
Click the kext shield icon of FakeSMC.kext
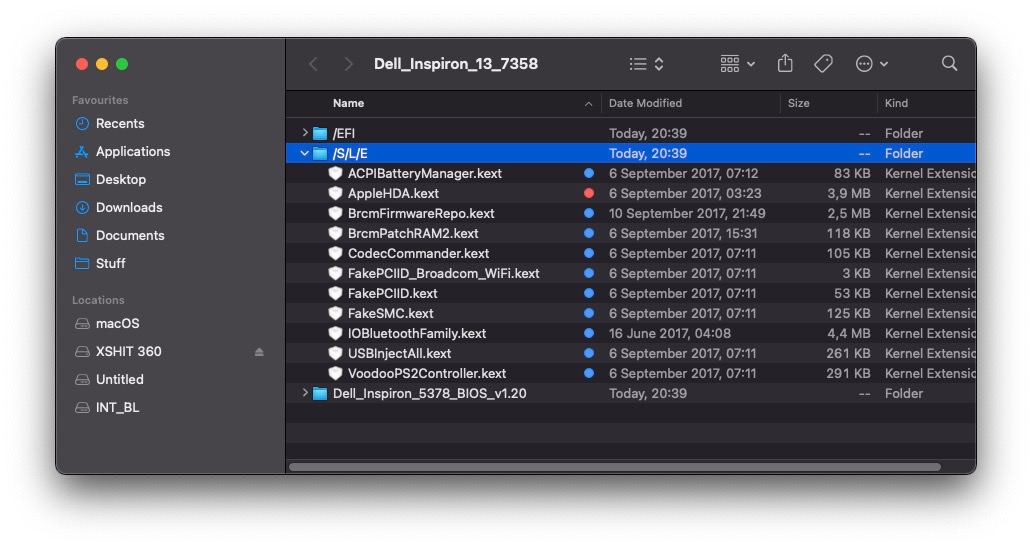pyautogui.click(x=336, y=313)
